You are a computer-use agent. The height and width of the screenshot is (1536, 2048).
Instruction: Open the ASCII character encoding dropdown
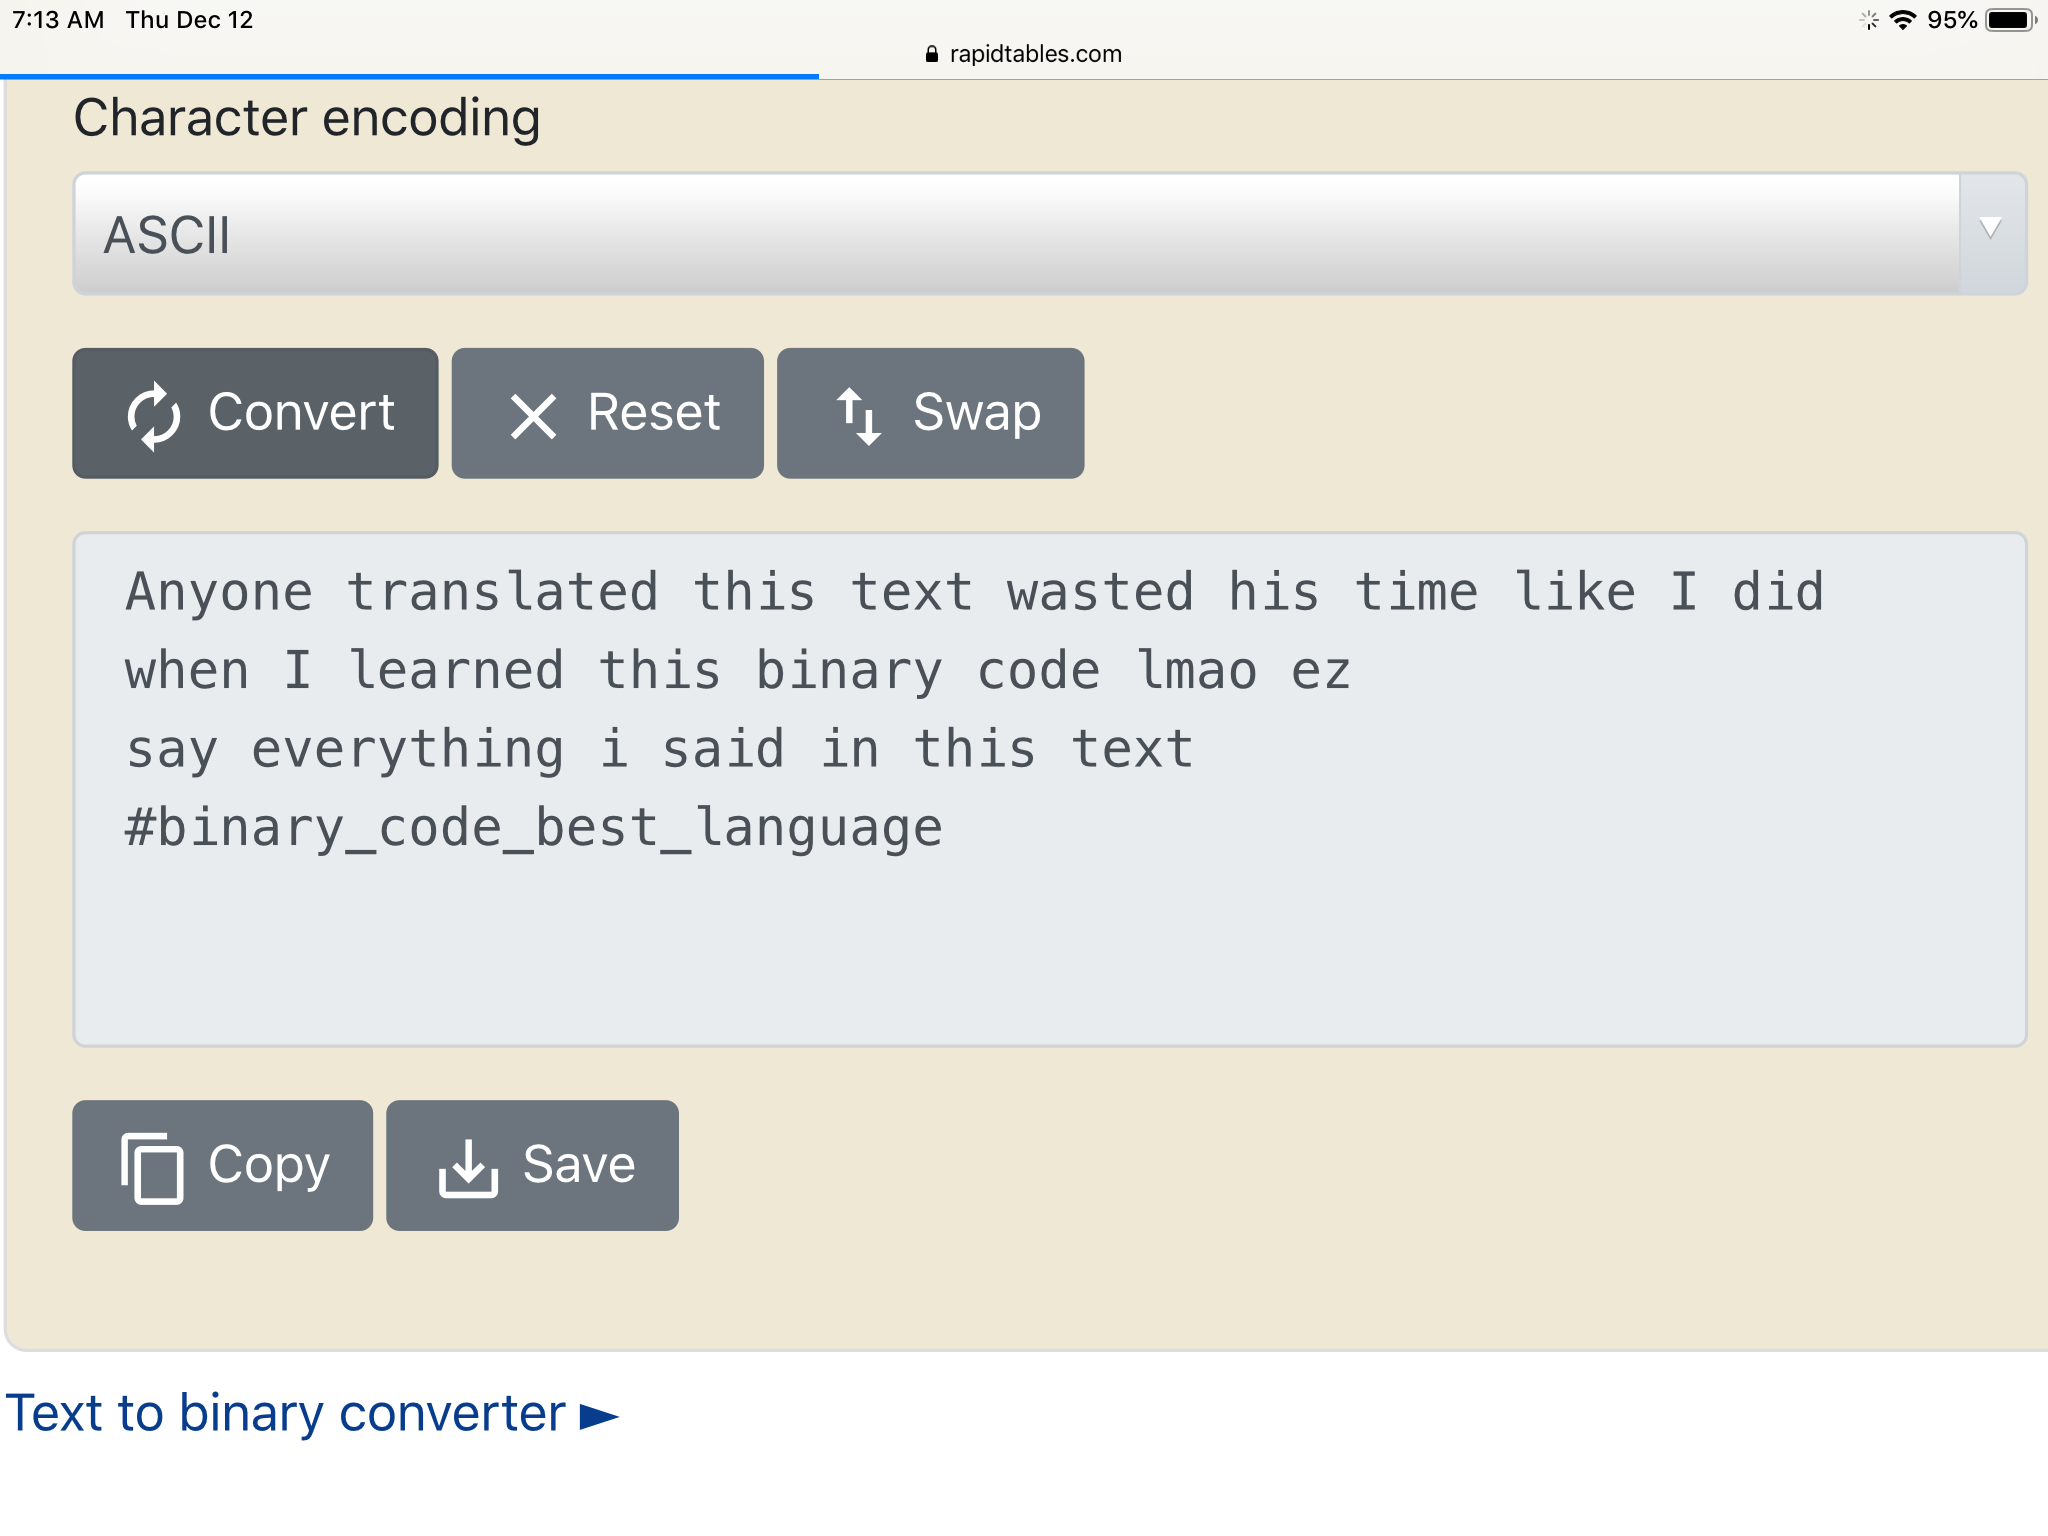[1049, 234]
